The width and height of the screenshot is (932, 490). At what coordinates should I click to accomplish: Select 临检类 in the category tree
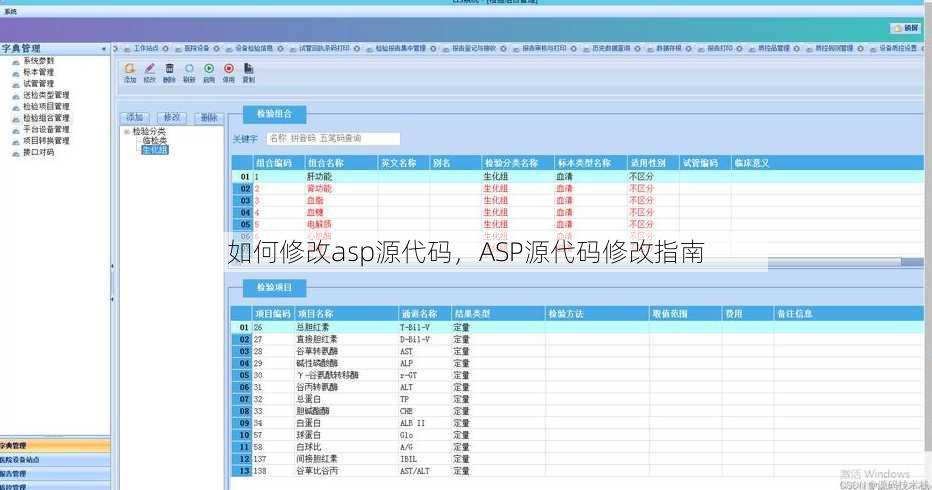pos(155,140)
